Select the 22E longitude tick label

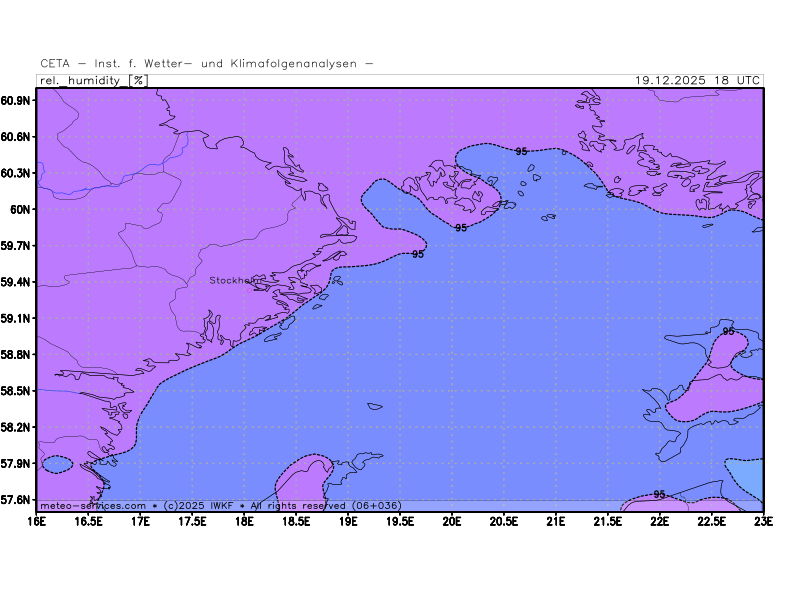pyautogui.click(x=659, y=520)
